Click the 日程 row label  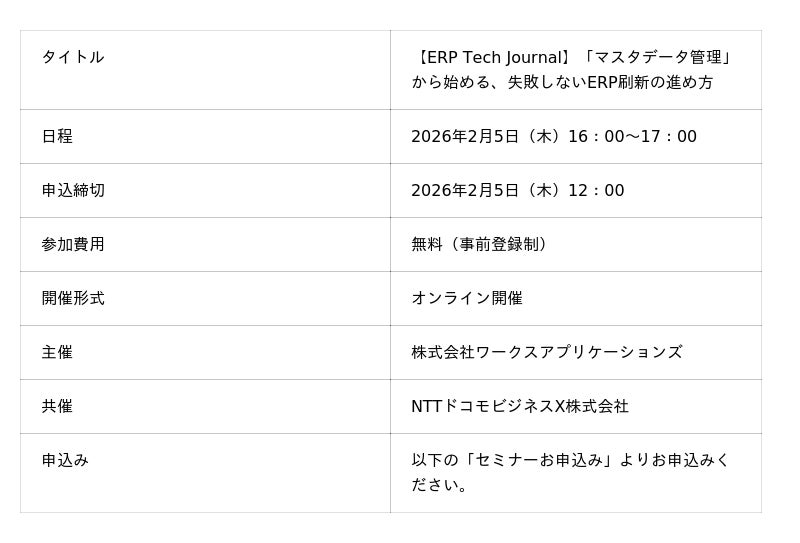point(57,136)
